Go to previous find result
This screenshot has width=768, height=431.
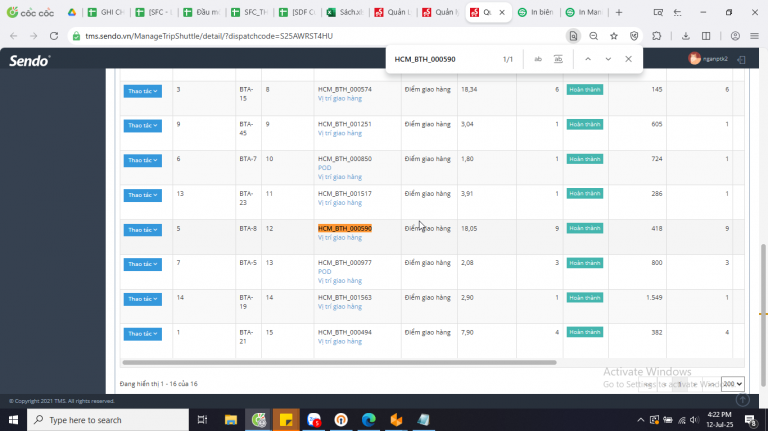pos(588,59)
